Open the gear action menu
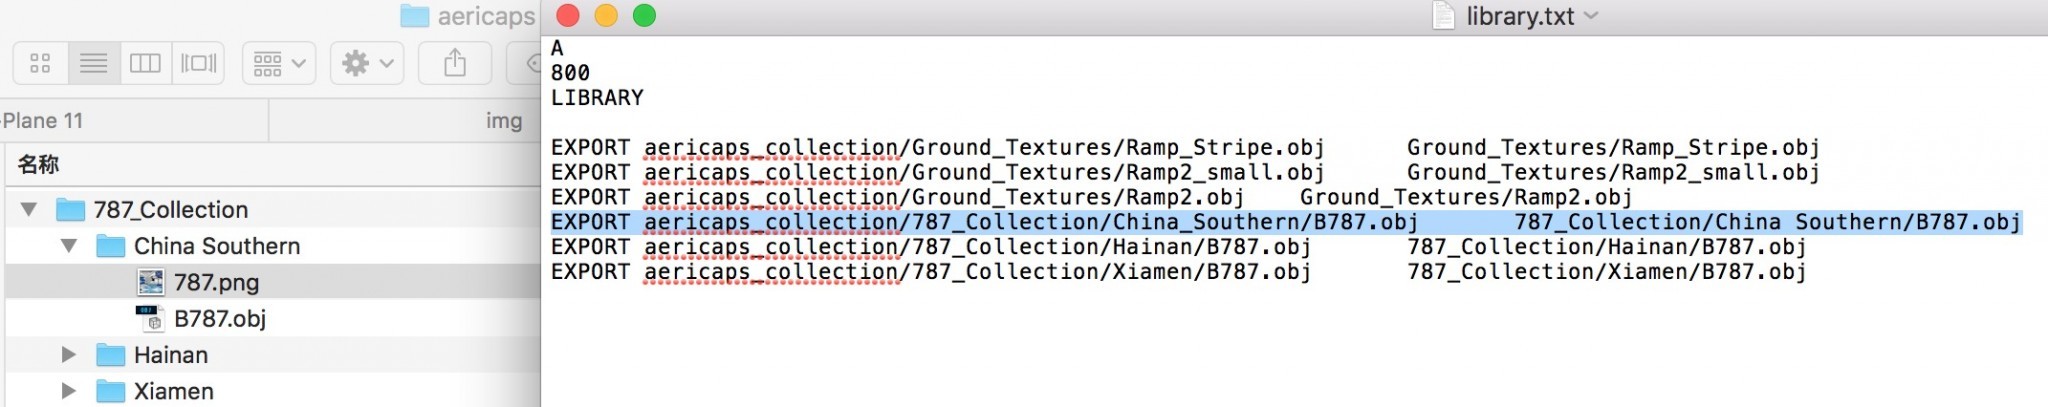The width and height of the screenshot is (2048, 407). pyautogui.click(x=367, y=64)
